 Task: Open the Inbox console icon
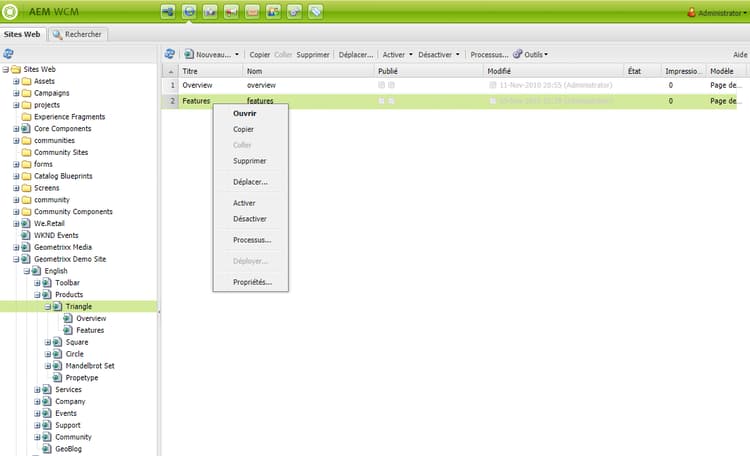(252, 11)
